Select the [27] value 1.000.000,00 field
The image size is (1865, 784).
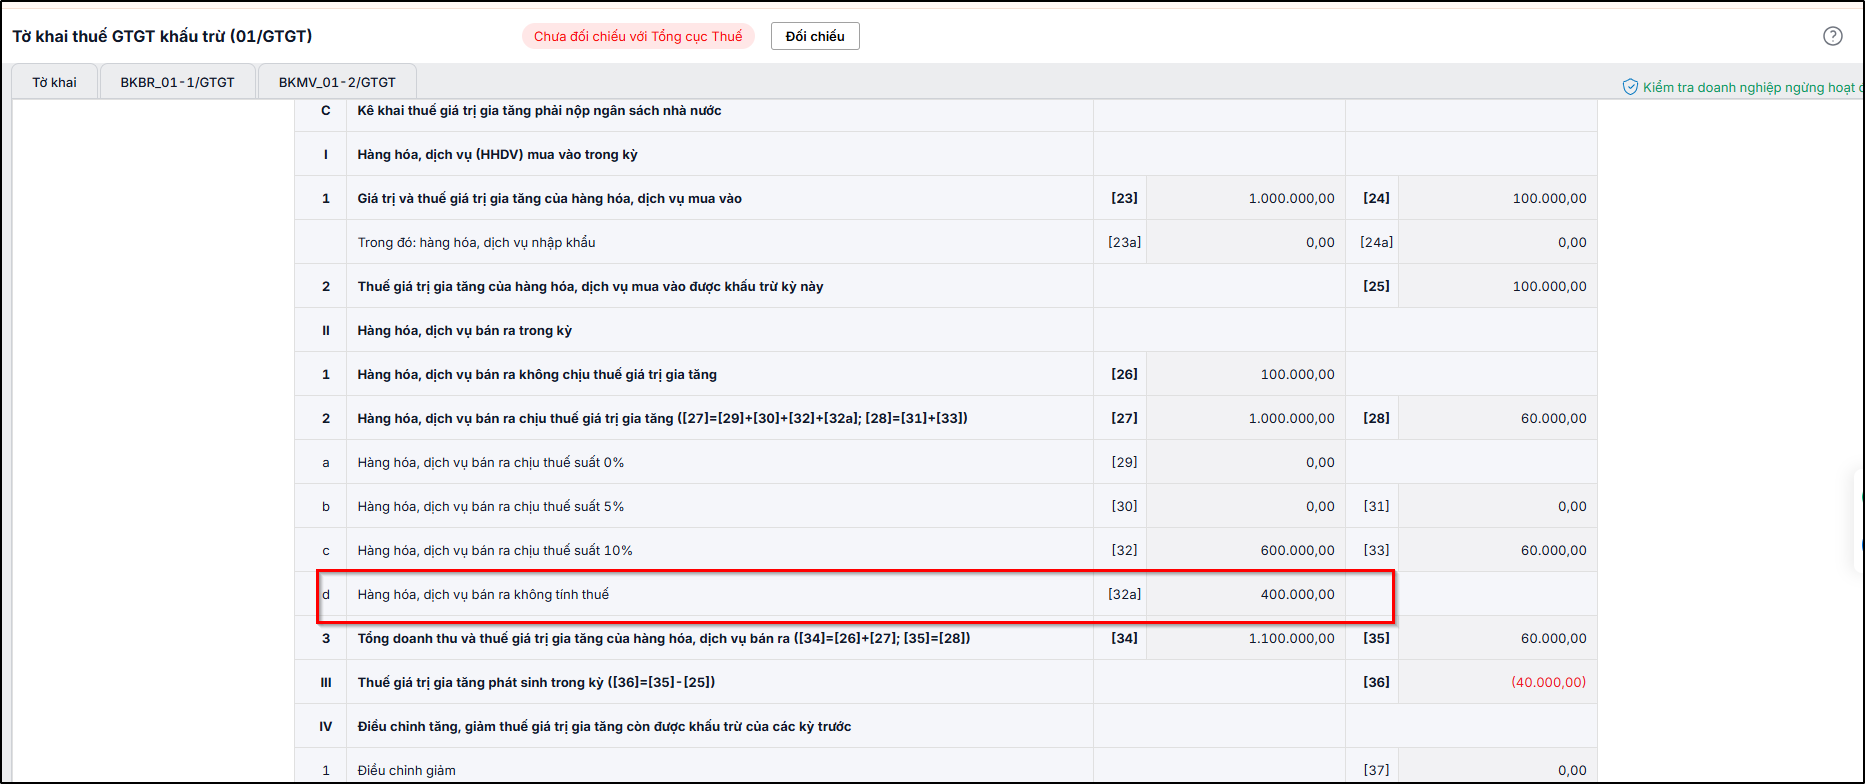coord(1245,418)
